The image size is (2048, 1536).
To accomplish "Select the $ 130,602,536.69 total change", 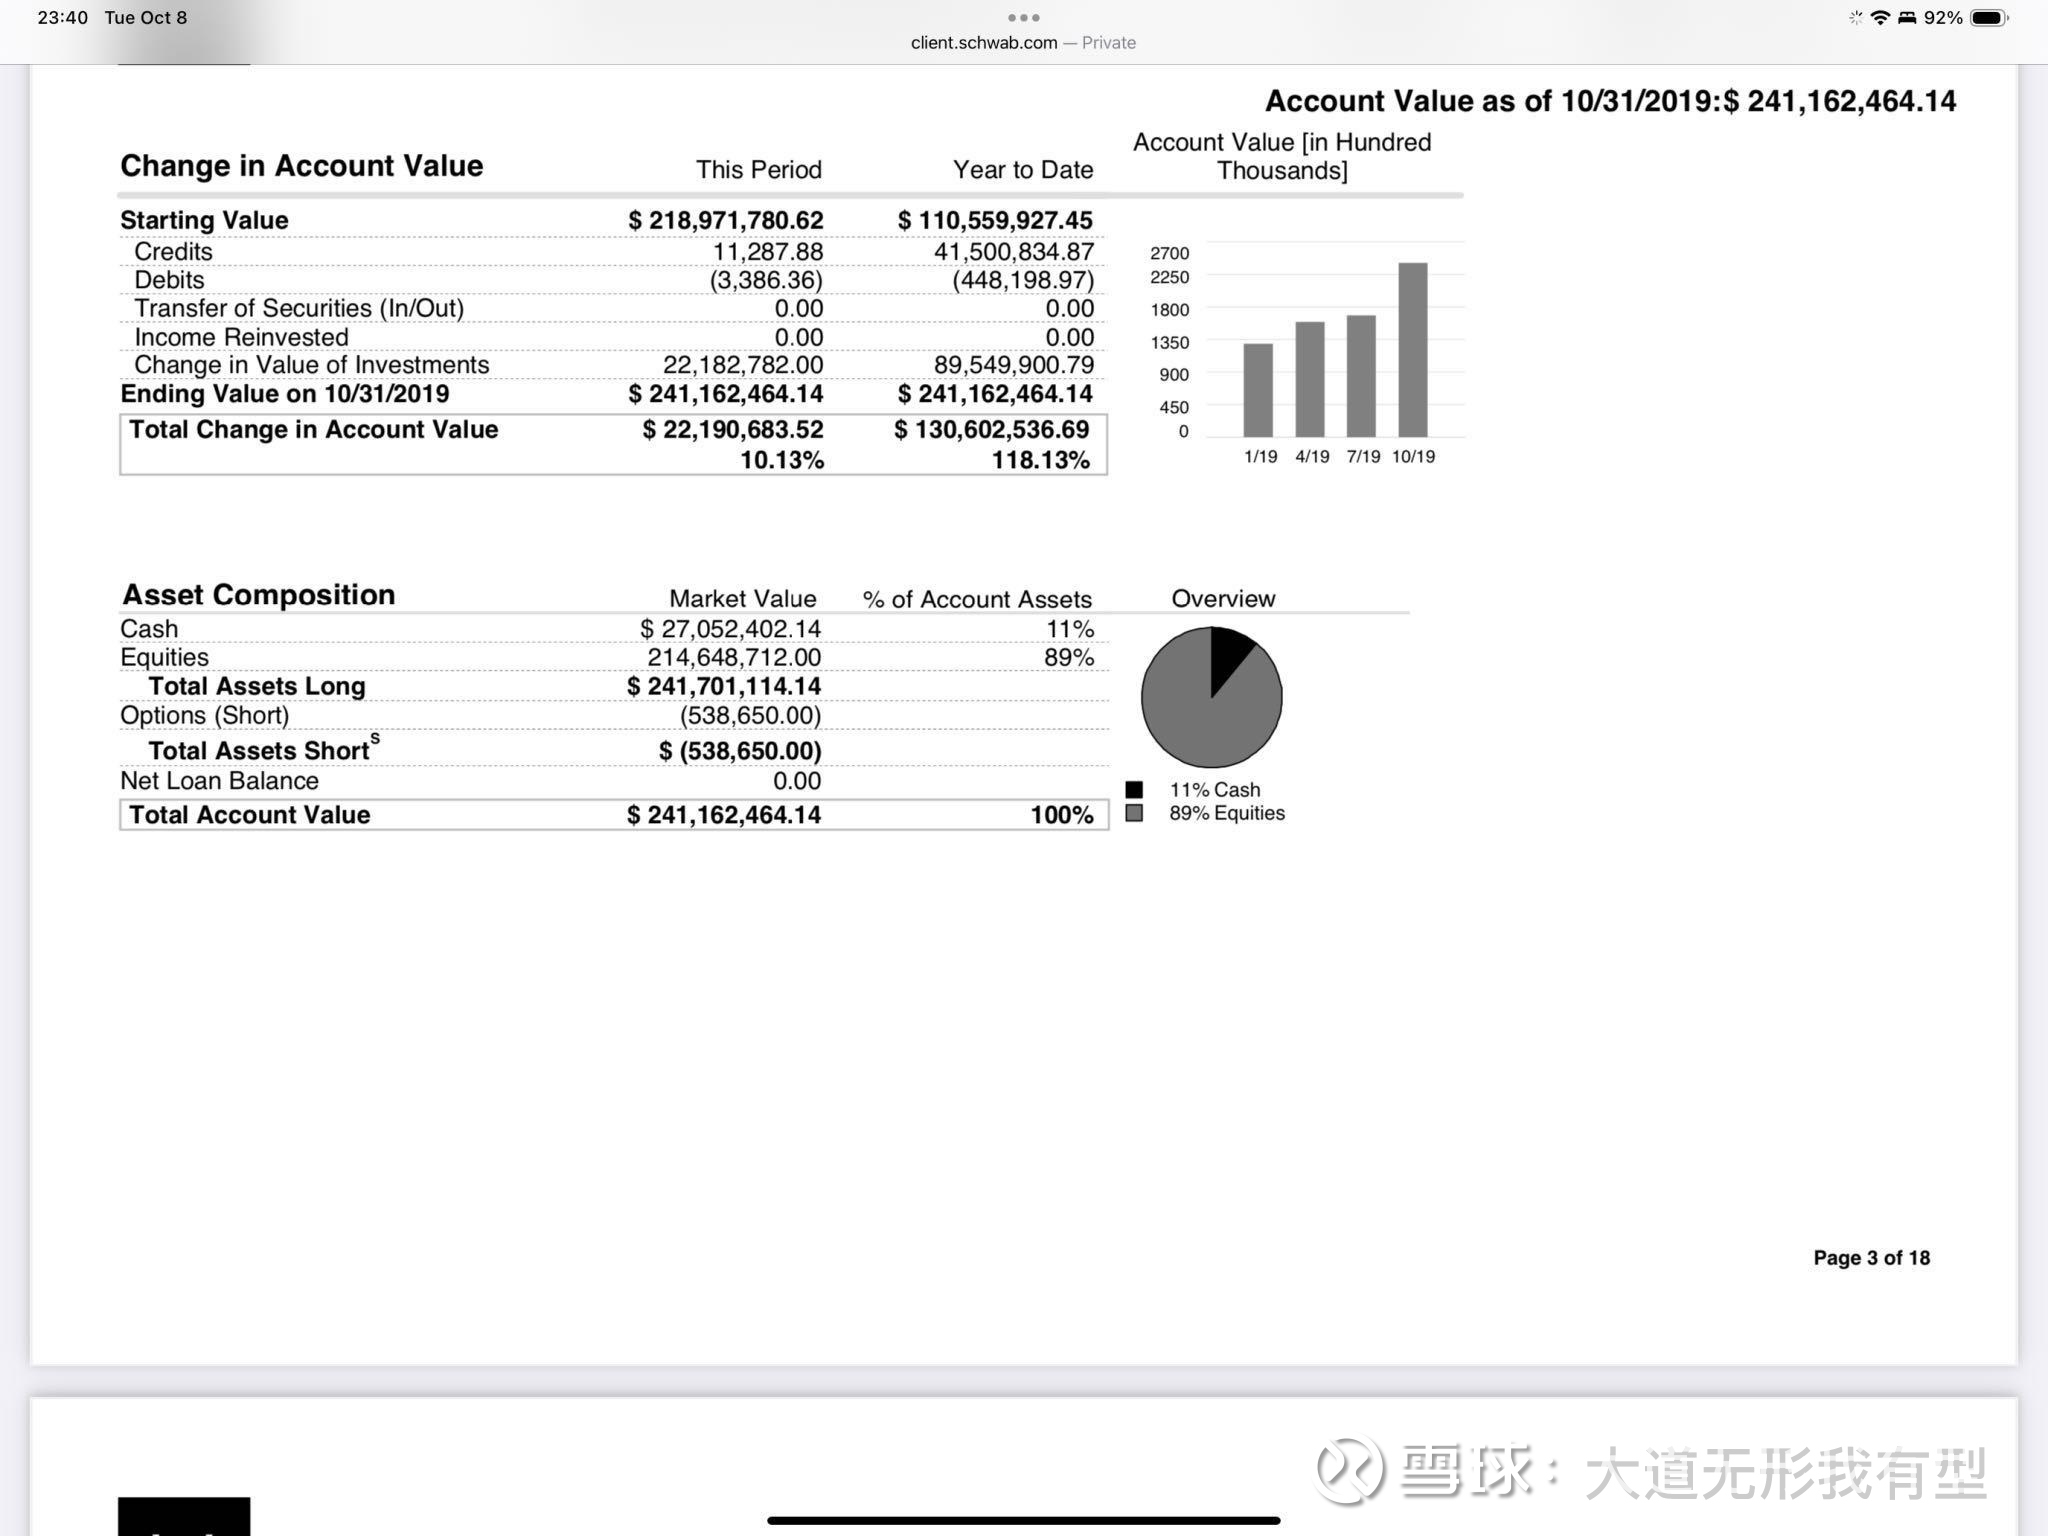I will [991, 430].
